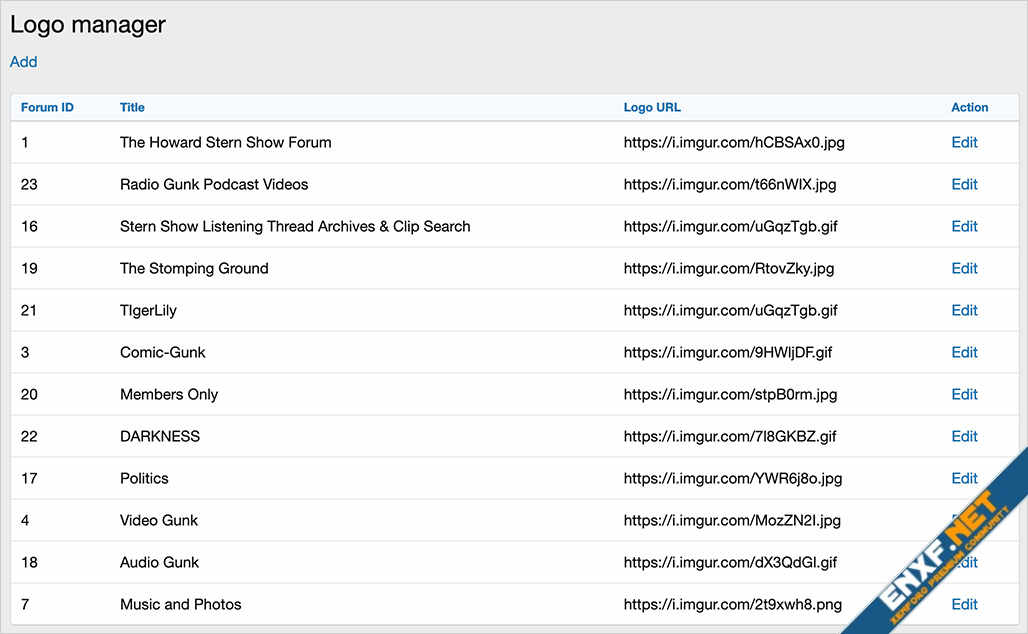This screenshot has width=1028, height=634.
Task: Edit the Members Only row
Action: pos(964,394)
